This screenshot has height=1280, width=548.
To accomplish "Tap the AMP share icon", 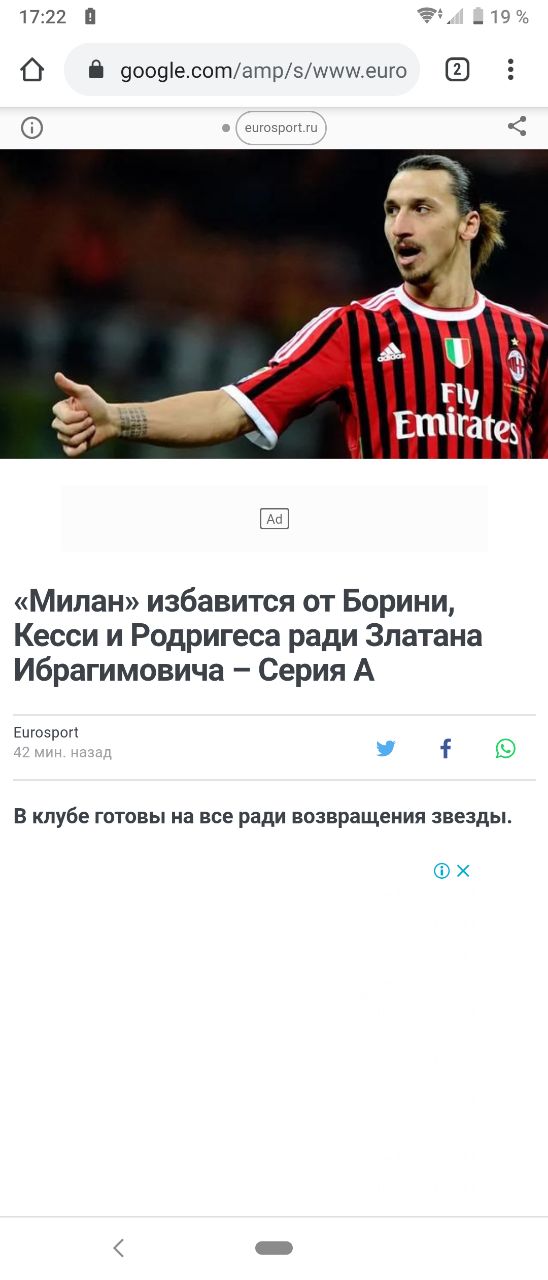I will (517, 127).
